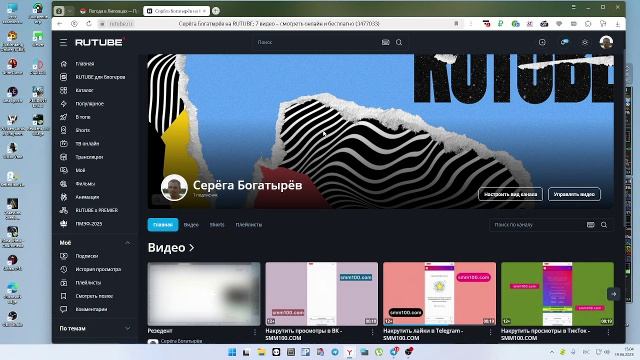The height and width of the screenshot is (360, 640).
Task: Collapse the Моё sidebar section
Action: click(x=127, y=242)
